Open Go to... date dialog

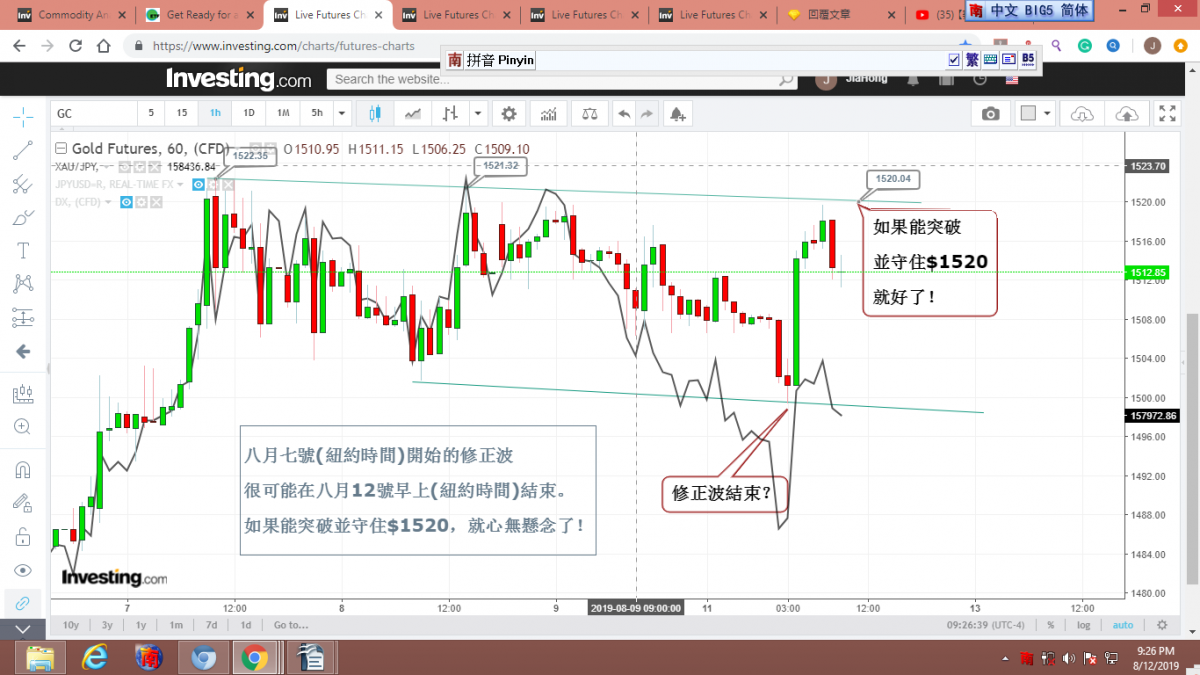tap(291, 625)
